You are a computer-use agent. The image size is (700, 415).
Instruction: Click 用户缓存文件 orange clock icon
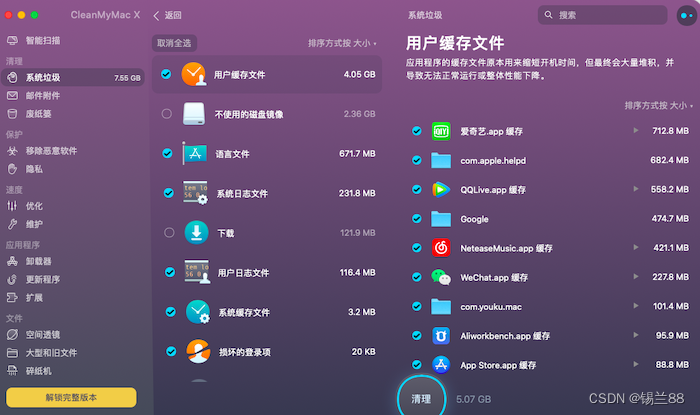[x=194, y=74]
